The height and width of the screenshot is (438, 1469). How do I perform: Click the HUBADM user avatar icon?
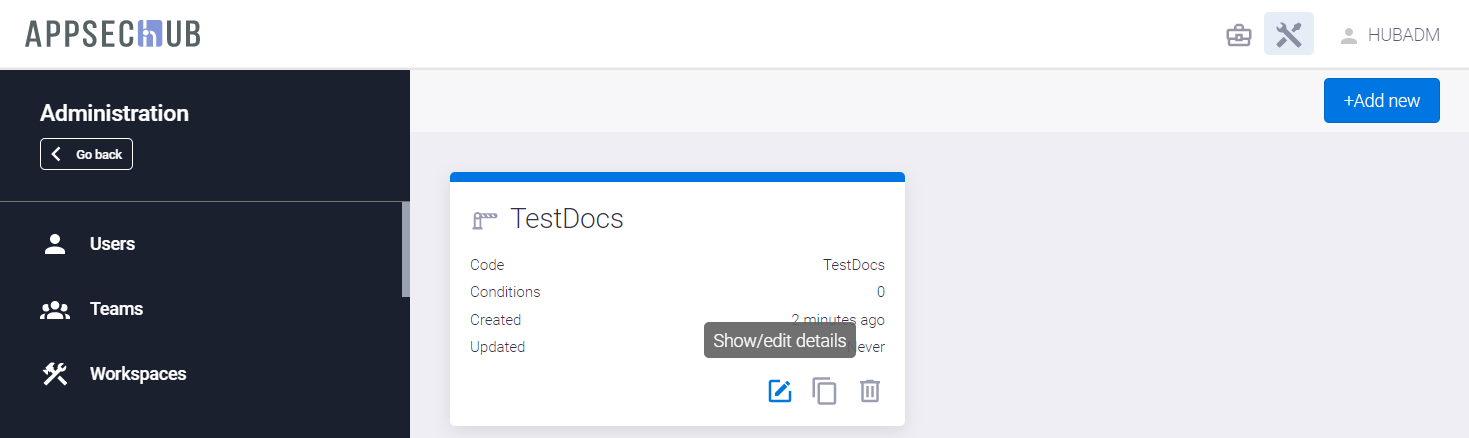click(x=1349, y=36)
